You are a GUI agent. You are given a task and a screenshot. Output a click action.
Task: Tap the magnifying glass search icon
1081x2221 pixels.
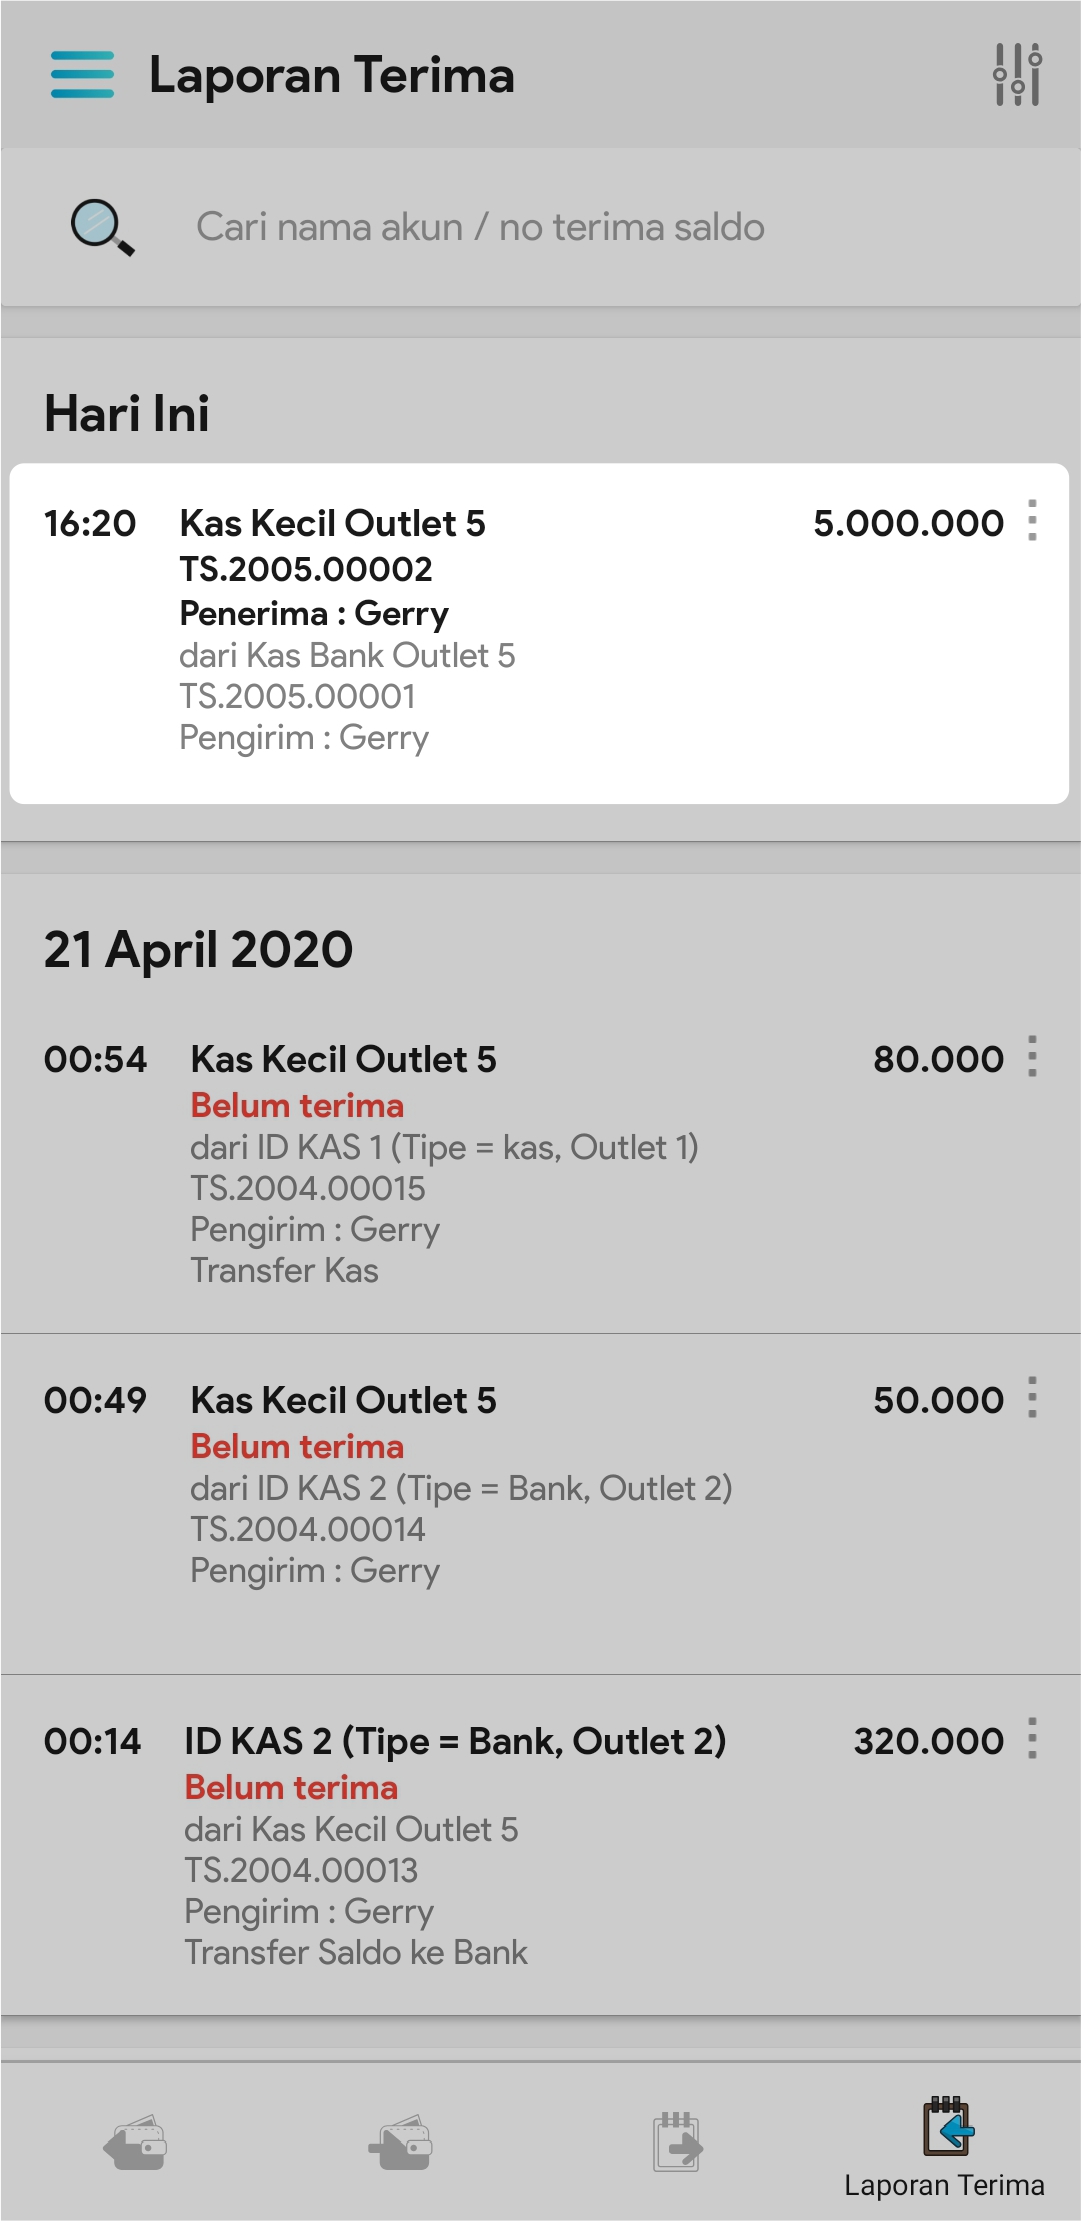[101, 227]
